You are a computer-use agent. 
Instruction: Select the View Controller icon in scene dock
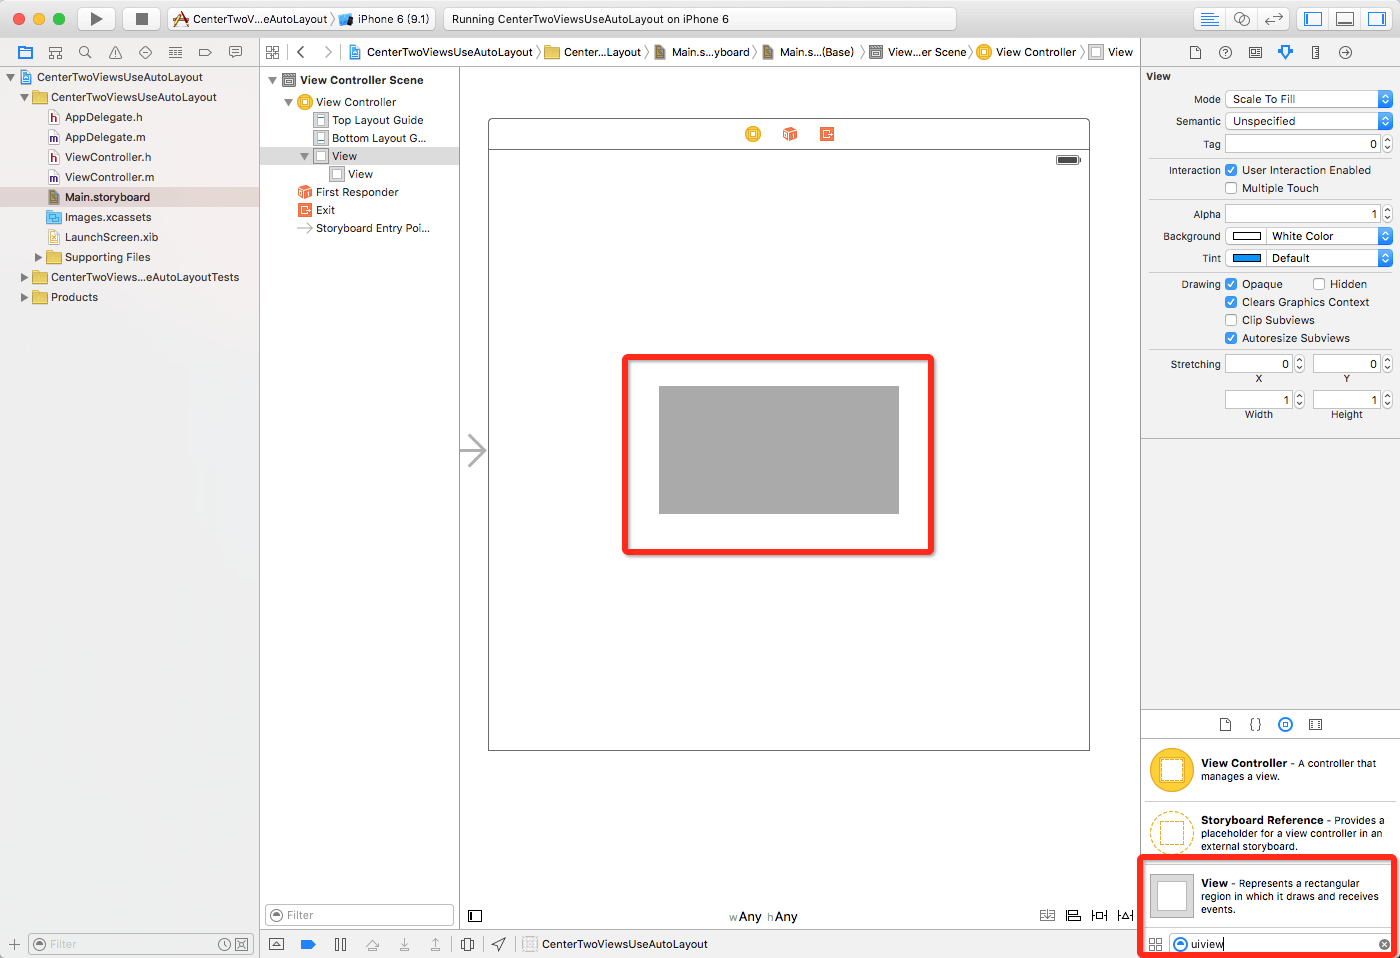tap(753, 134)
